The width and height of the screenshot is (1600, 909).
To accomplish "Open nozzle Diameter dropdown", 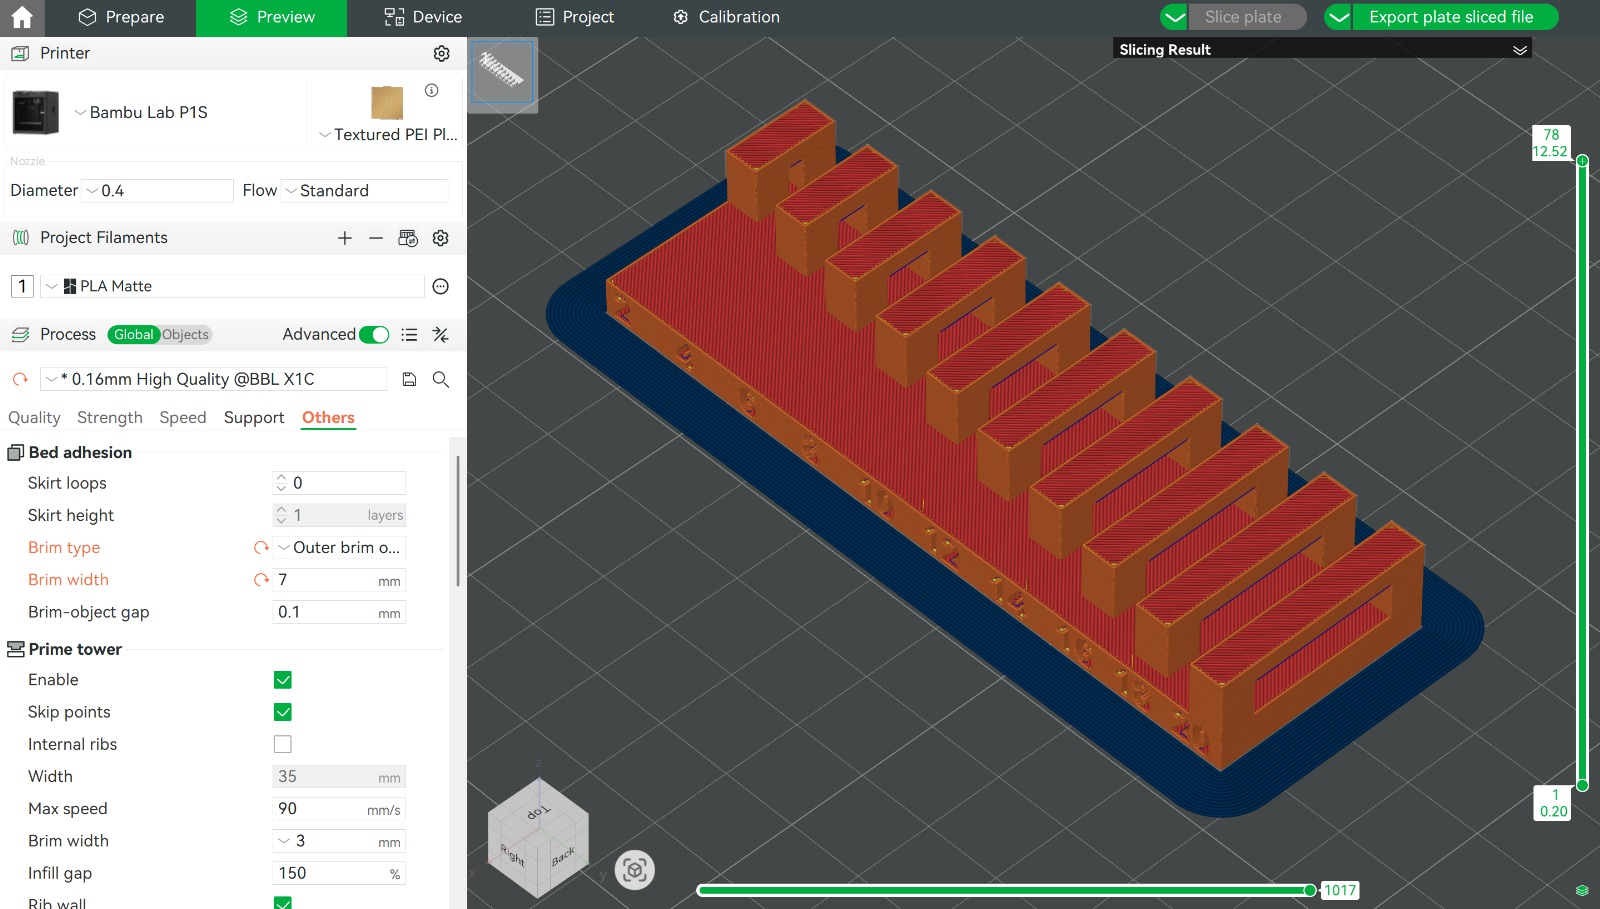I will (x=158, y=191).
